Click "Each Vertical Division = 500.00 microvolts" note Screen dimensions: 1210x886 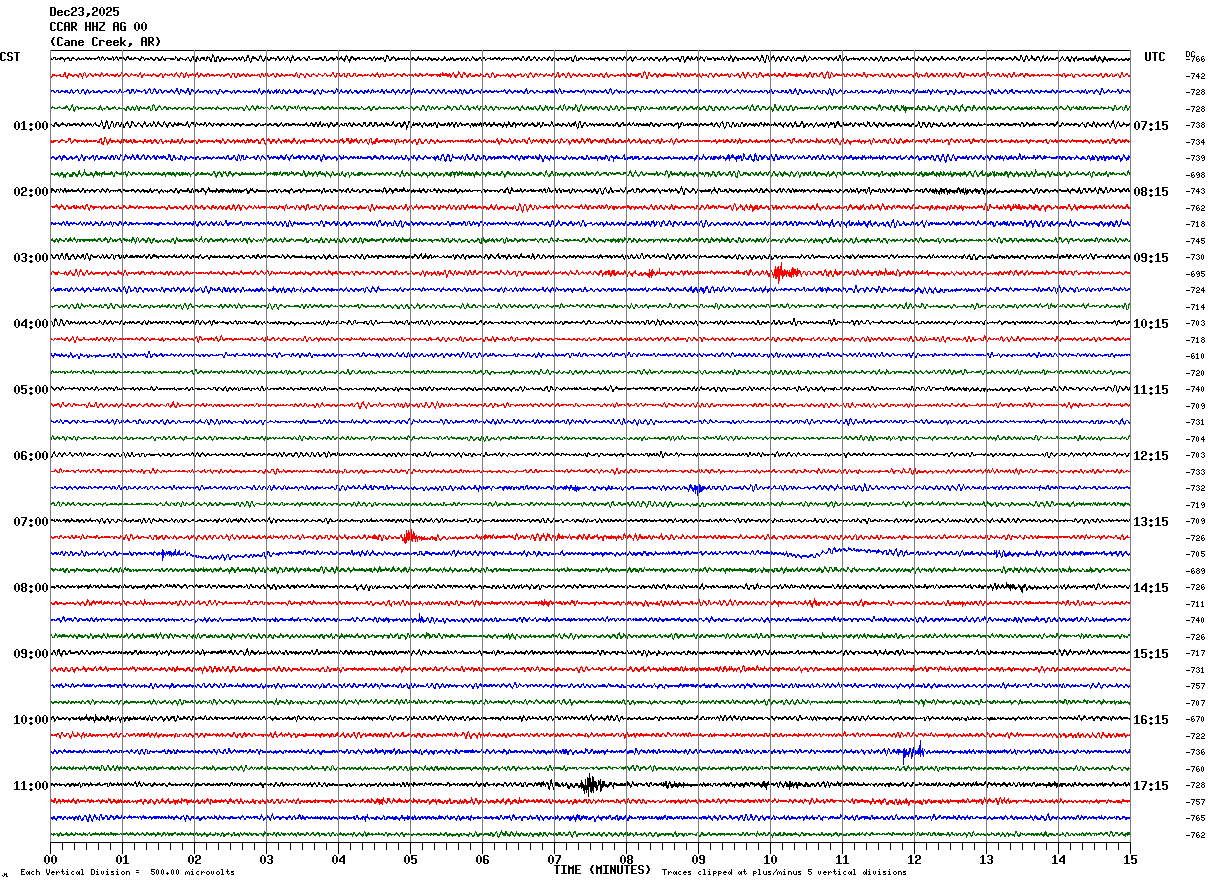128,873
